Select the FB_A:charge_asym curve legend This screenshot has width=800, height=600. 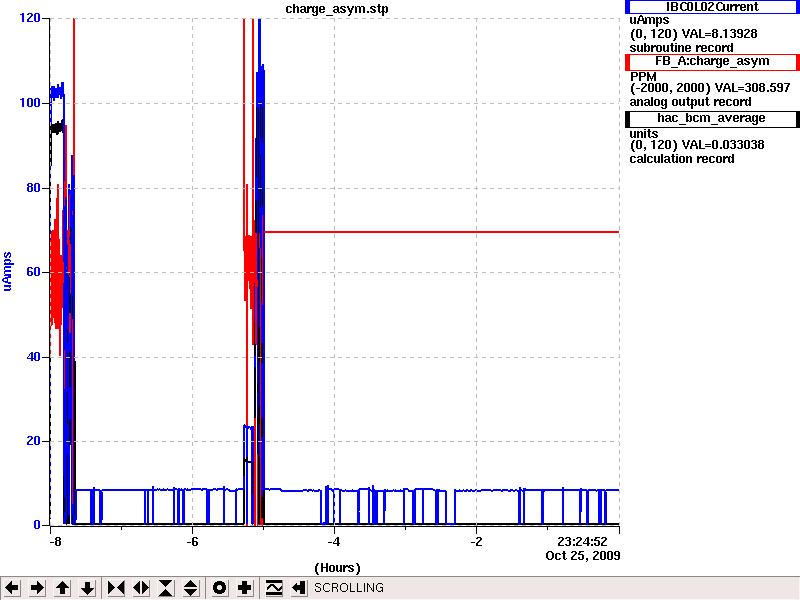pos(712,62)
